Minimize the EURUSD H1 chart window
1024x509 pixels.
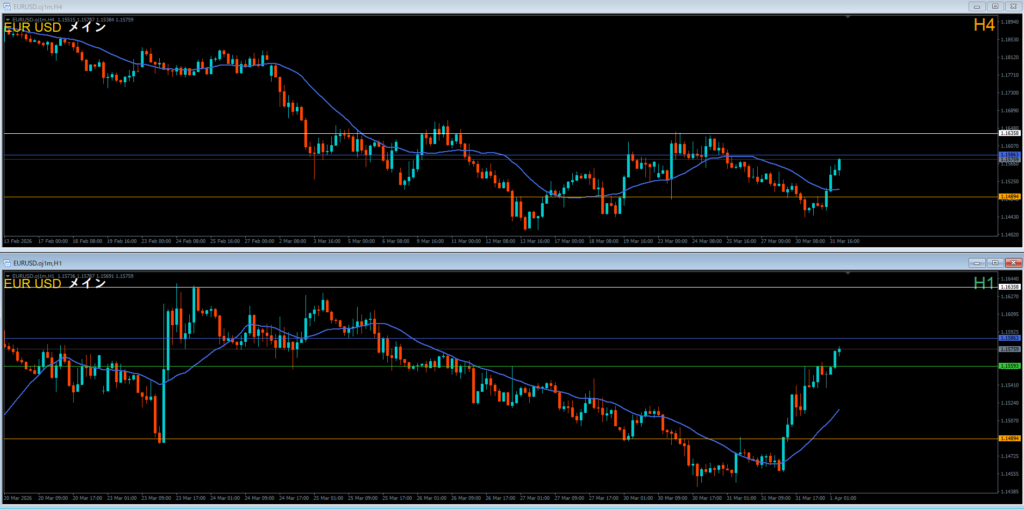tap(978, 262)
